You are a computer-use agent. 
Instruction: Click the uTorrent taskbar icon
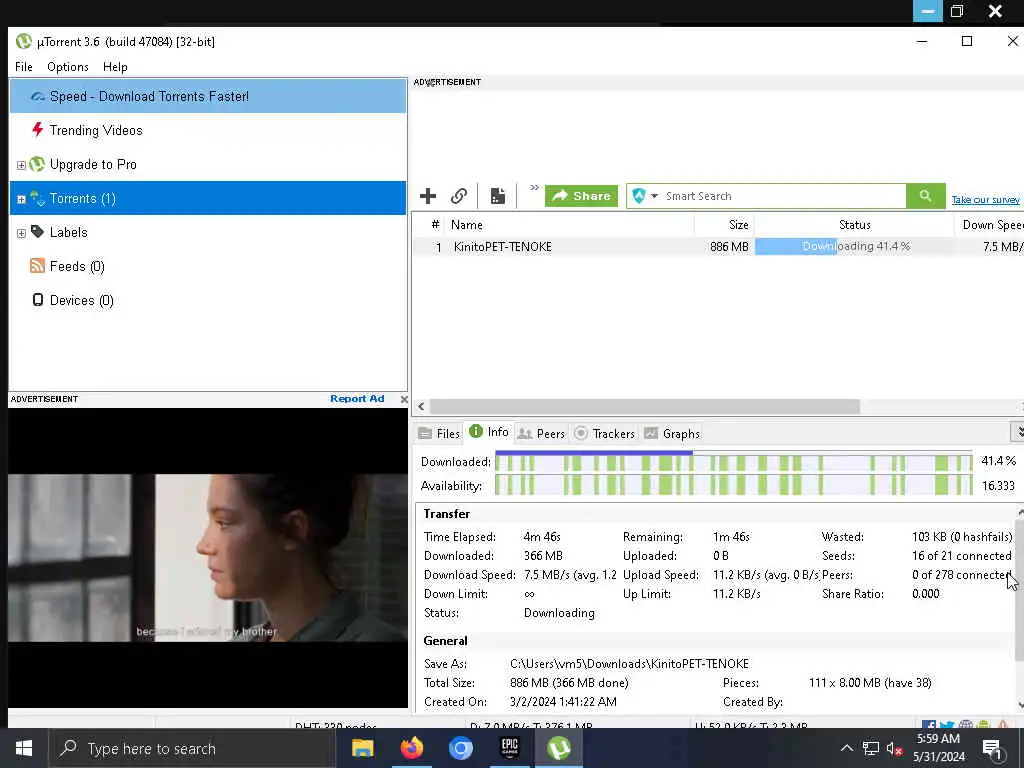(558, 748)
